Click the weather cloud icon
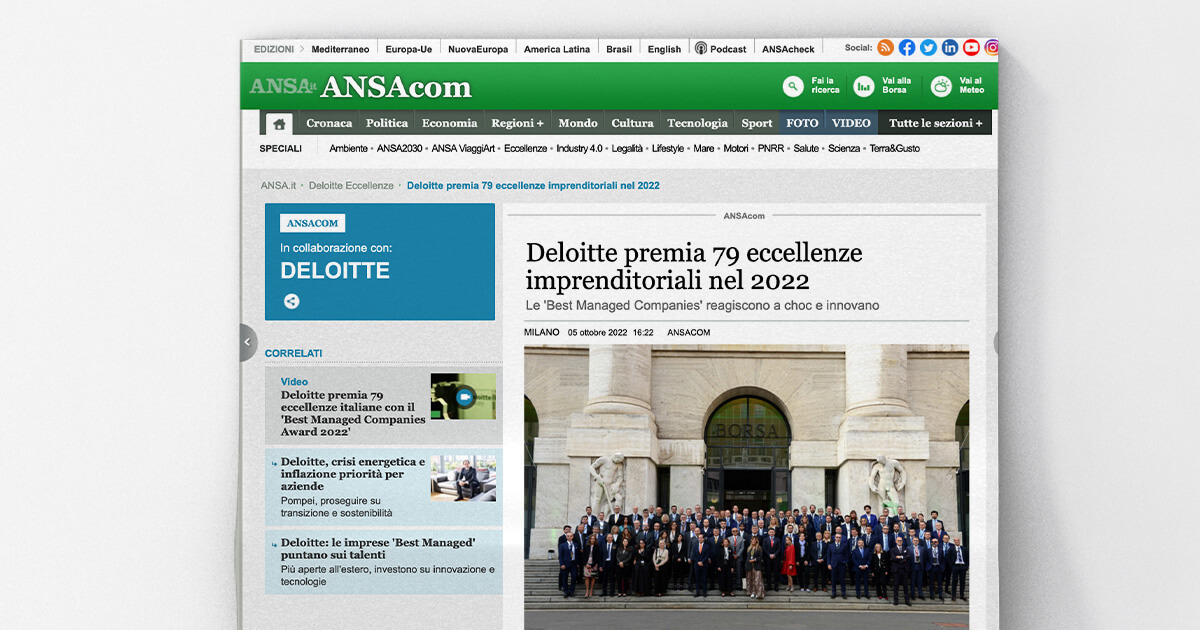Viewport: 1200px width, 630px height. pyautogui.click(x=941, y=87)
